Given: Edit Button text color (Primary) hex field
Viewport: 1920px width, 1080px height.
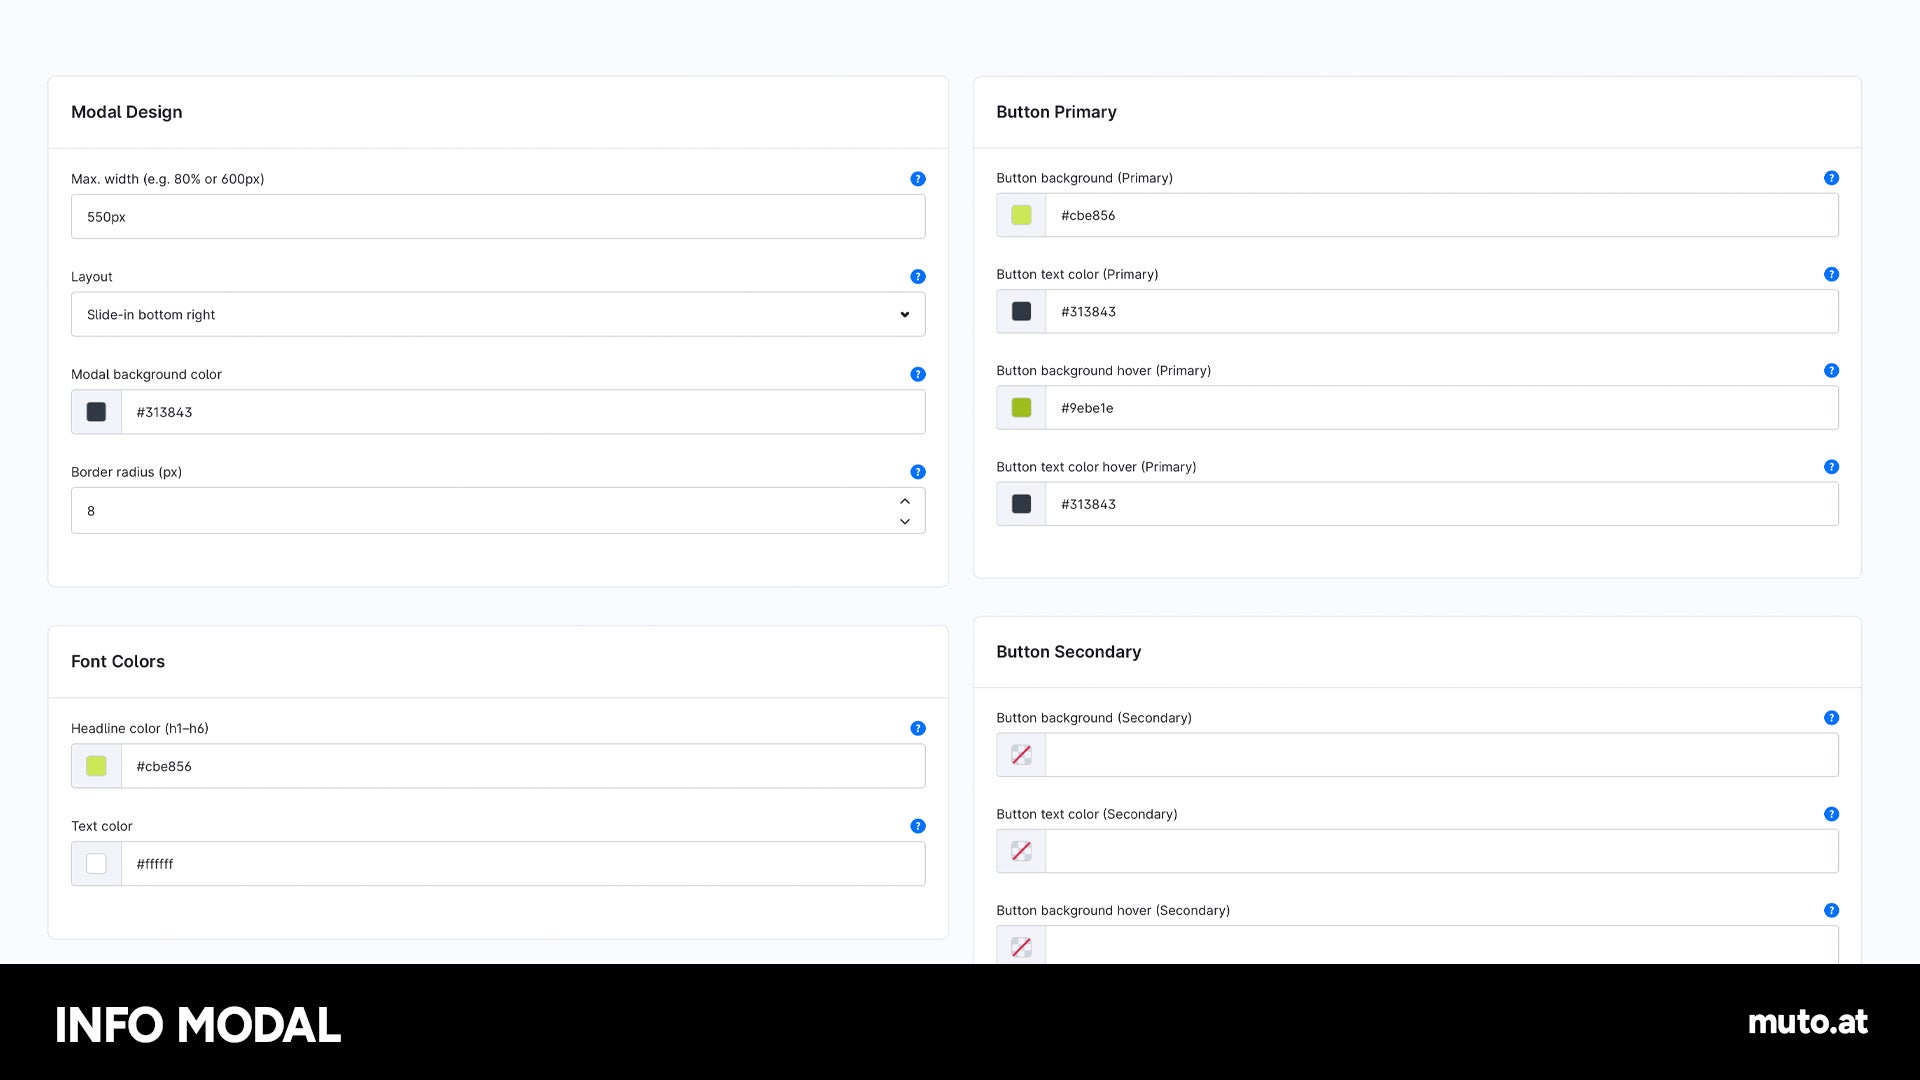Looking at the screenshot, I should pyautogui.click(x=1442, y=311).
